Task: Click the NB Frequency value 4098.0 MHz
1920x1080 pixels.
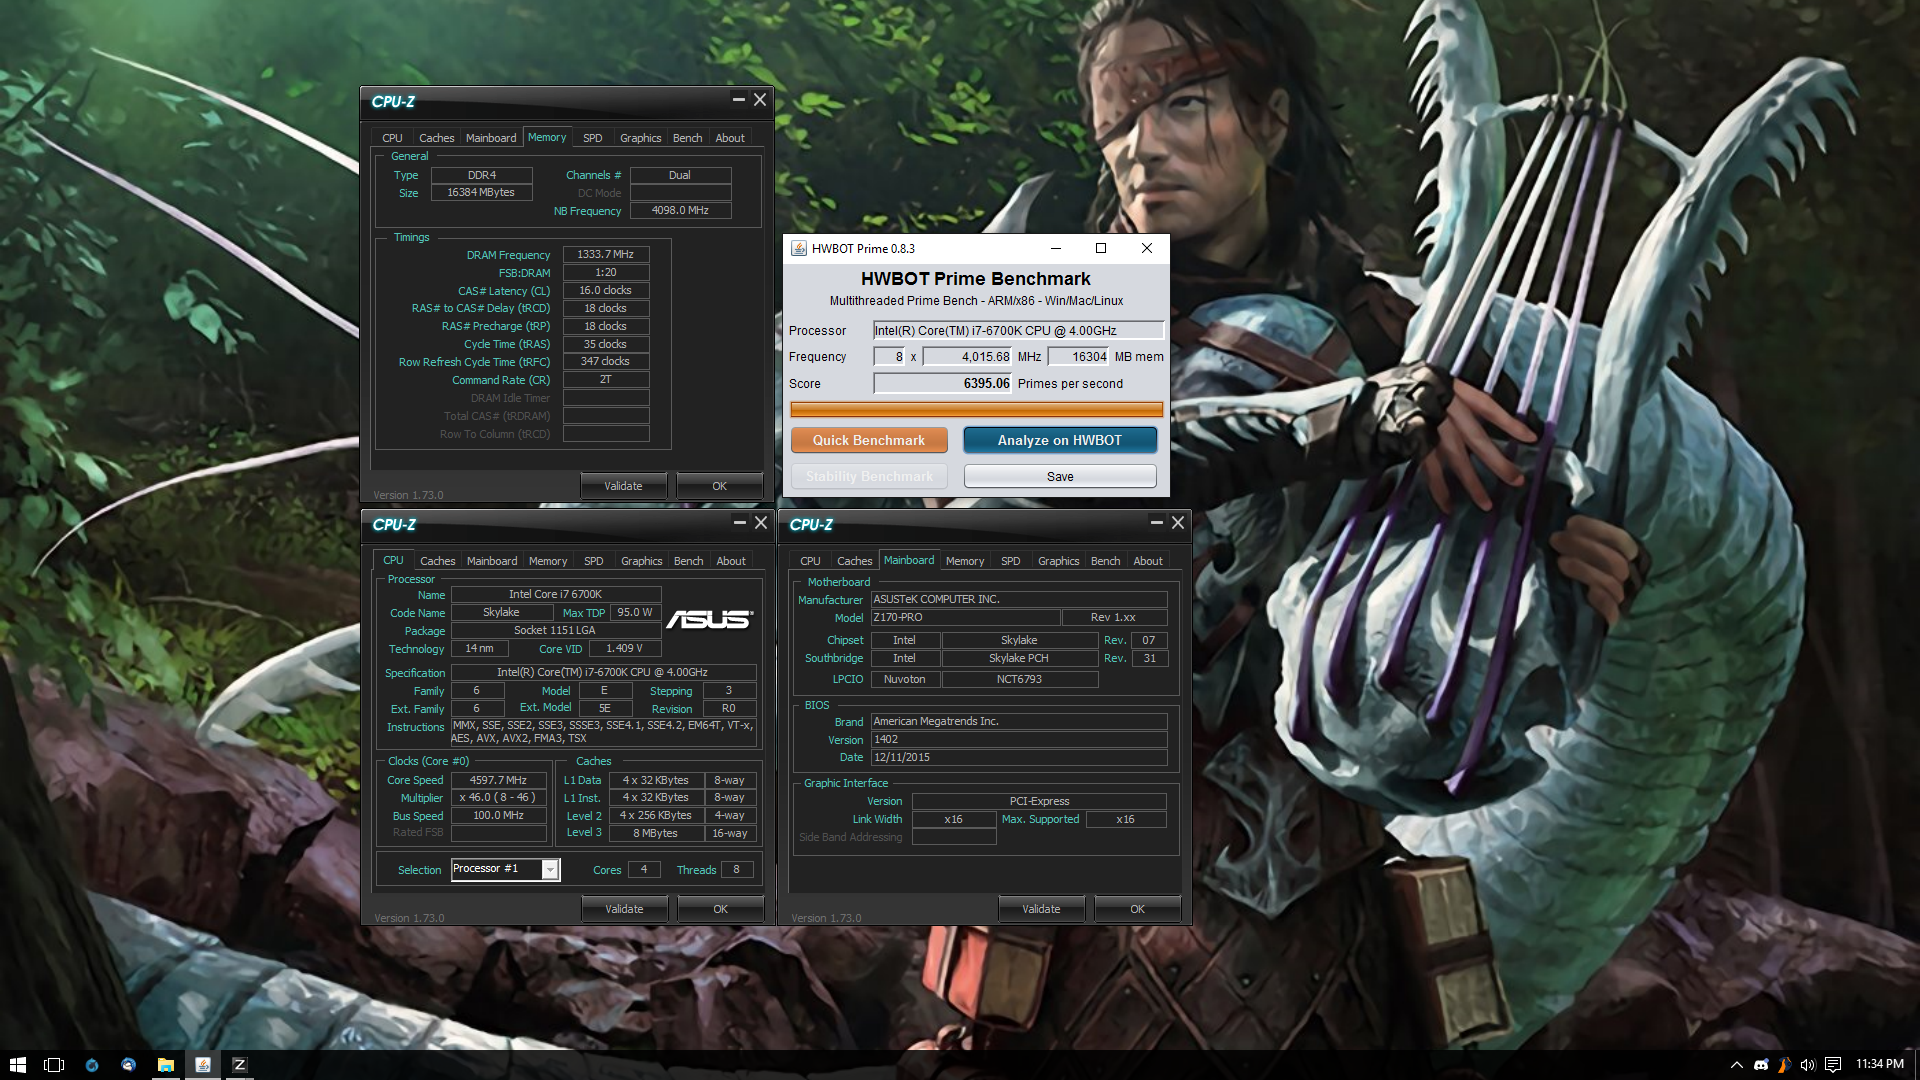Action: tap(680, 211)
